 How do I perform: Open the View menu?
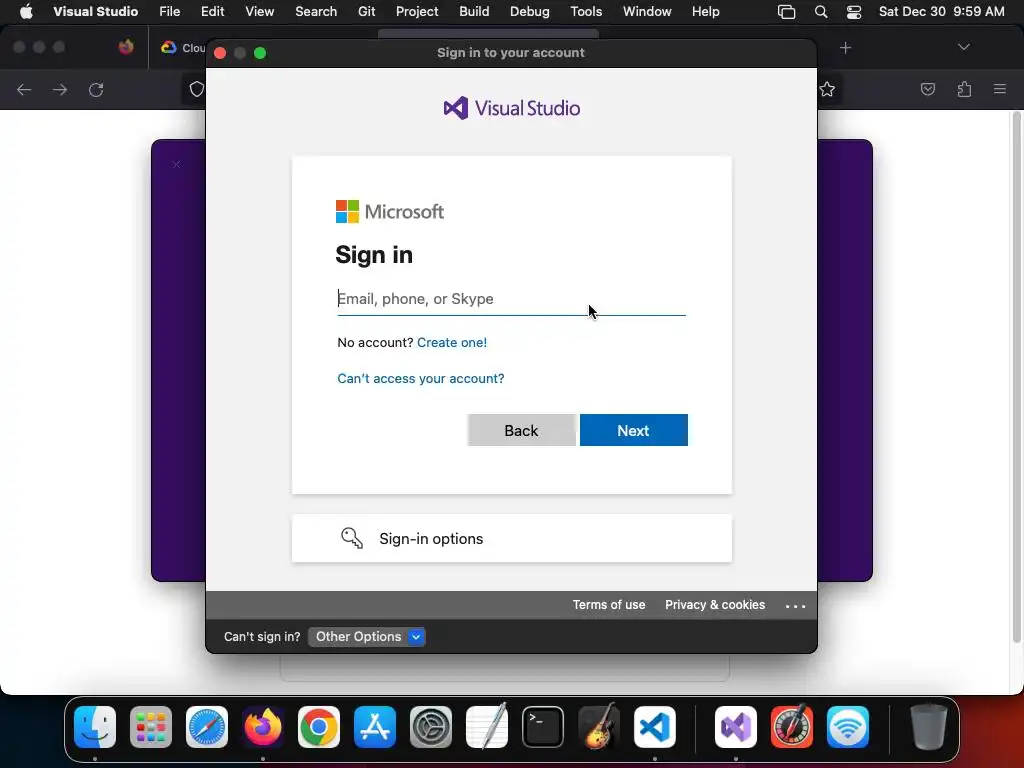coord(259,12)
